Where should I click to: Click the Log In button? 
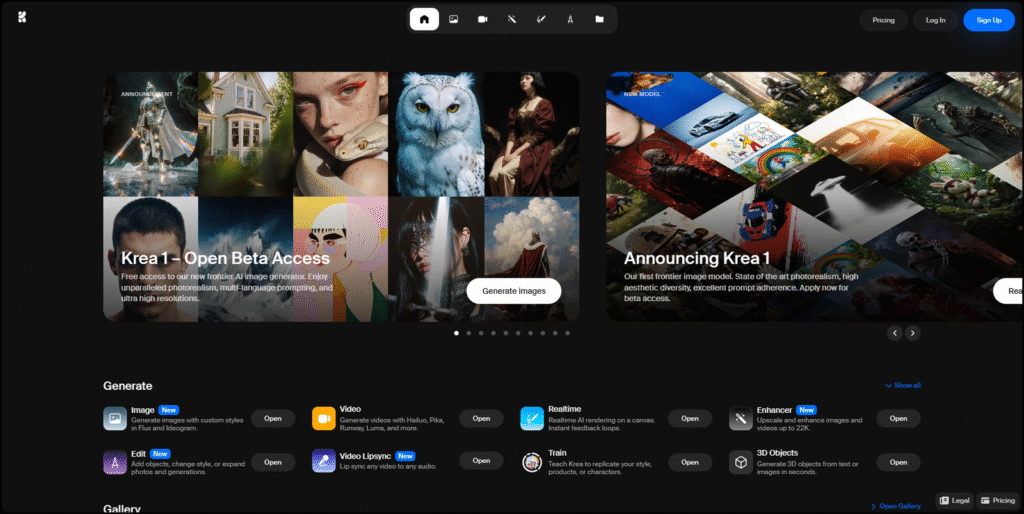coord(935,20)
